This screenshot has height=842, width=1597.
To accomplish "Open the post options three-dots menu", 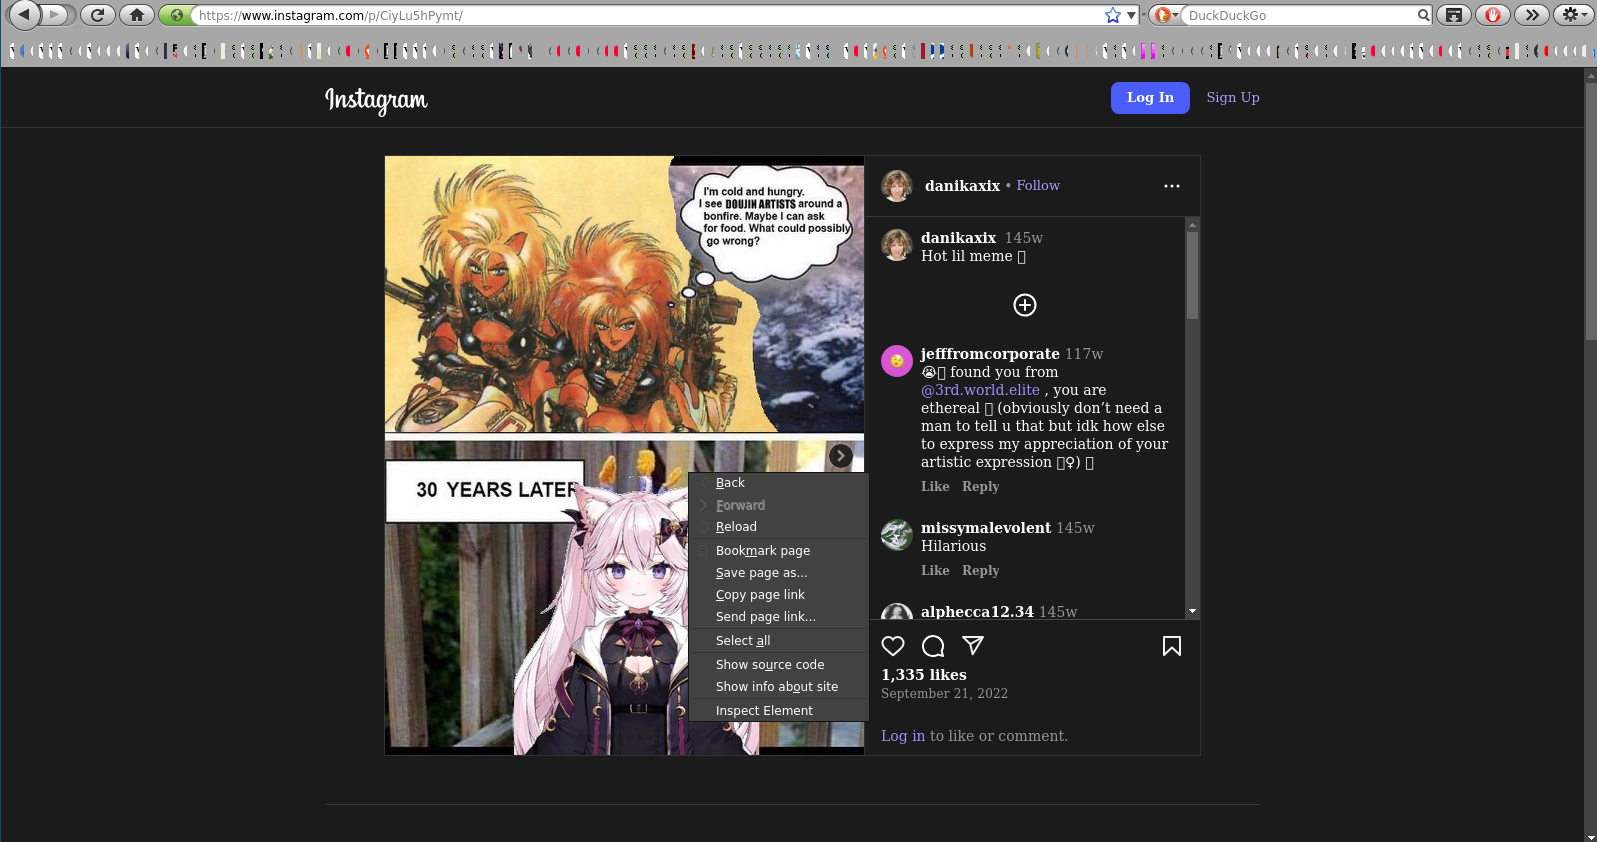I will (1172, 186).
